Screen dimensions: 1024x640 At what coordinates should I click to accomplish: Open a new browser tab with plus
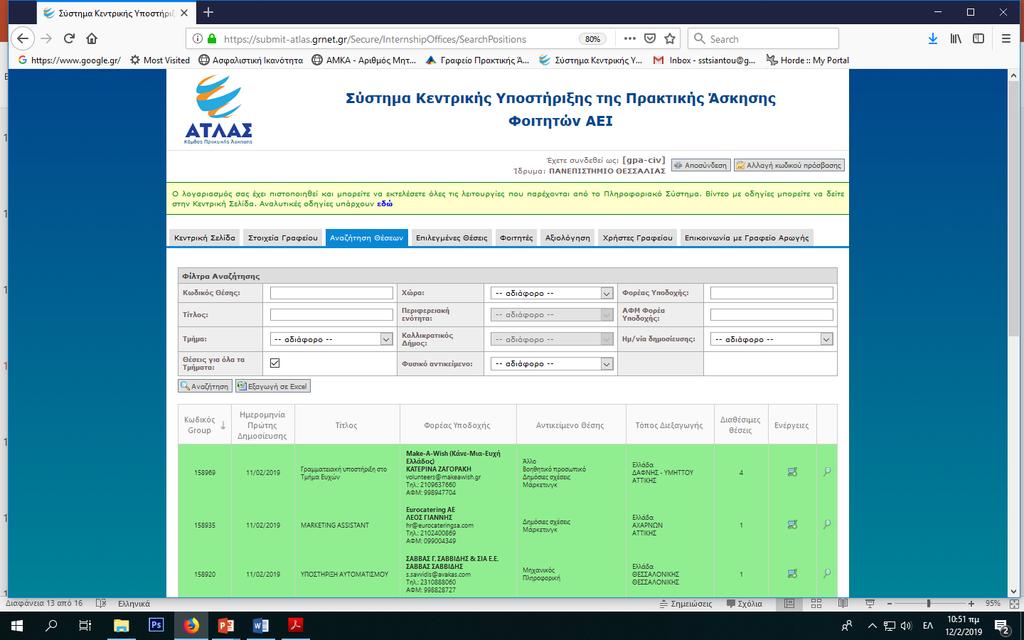click(x=208, y=12)
